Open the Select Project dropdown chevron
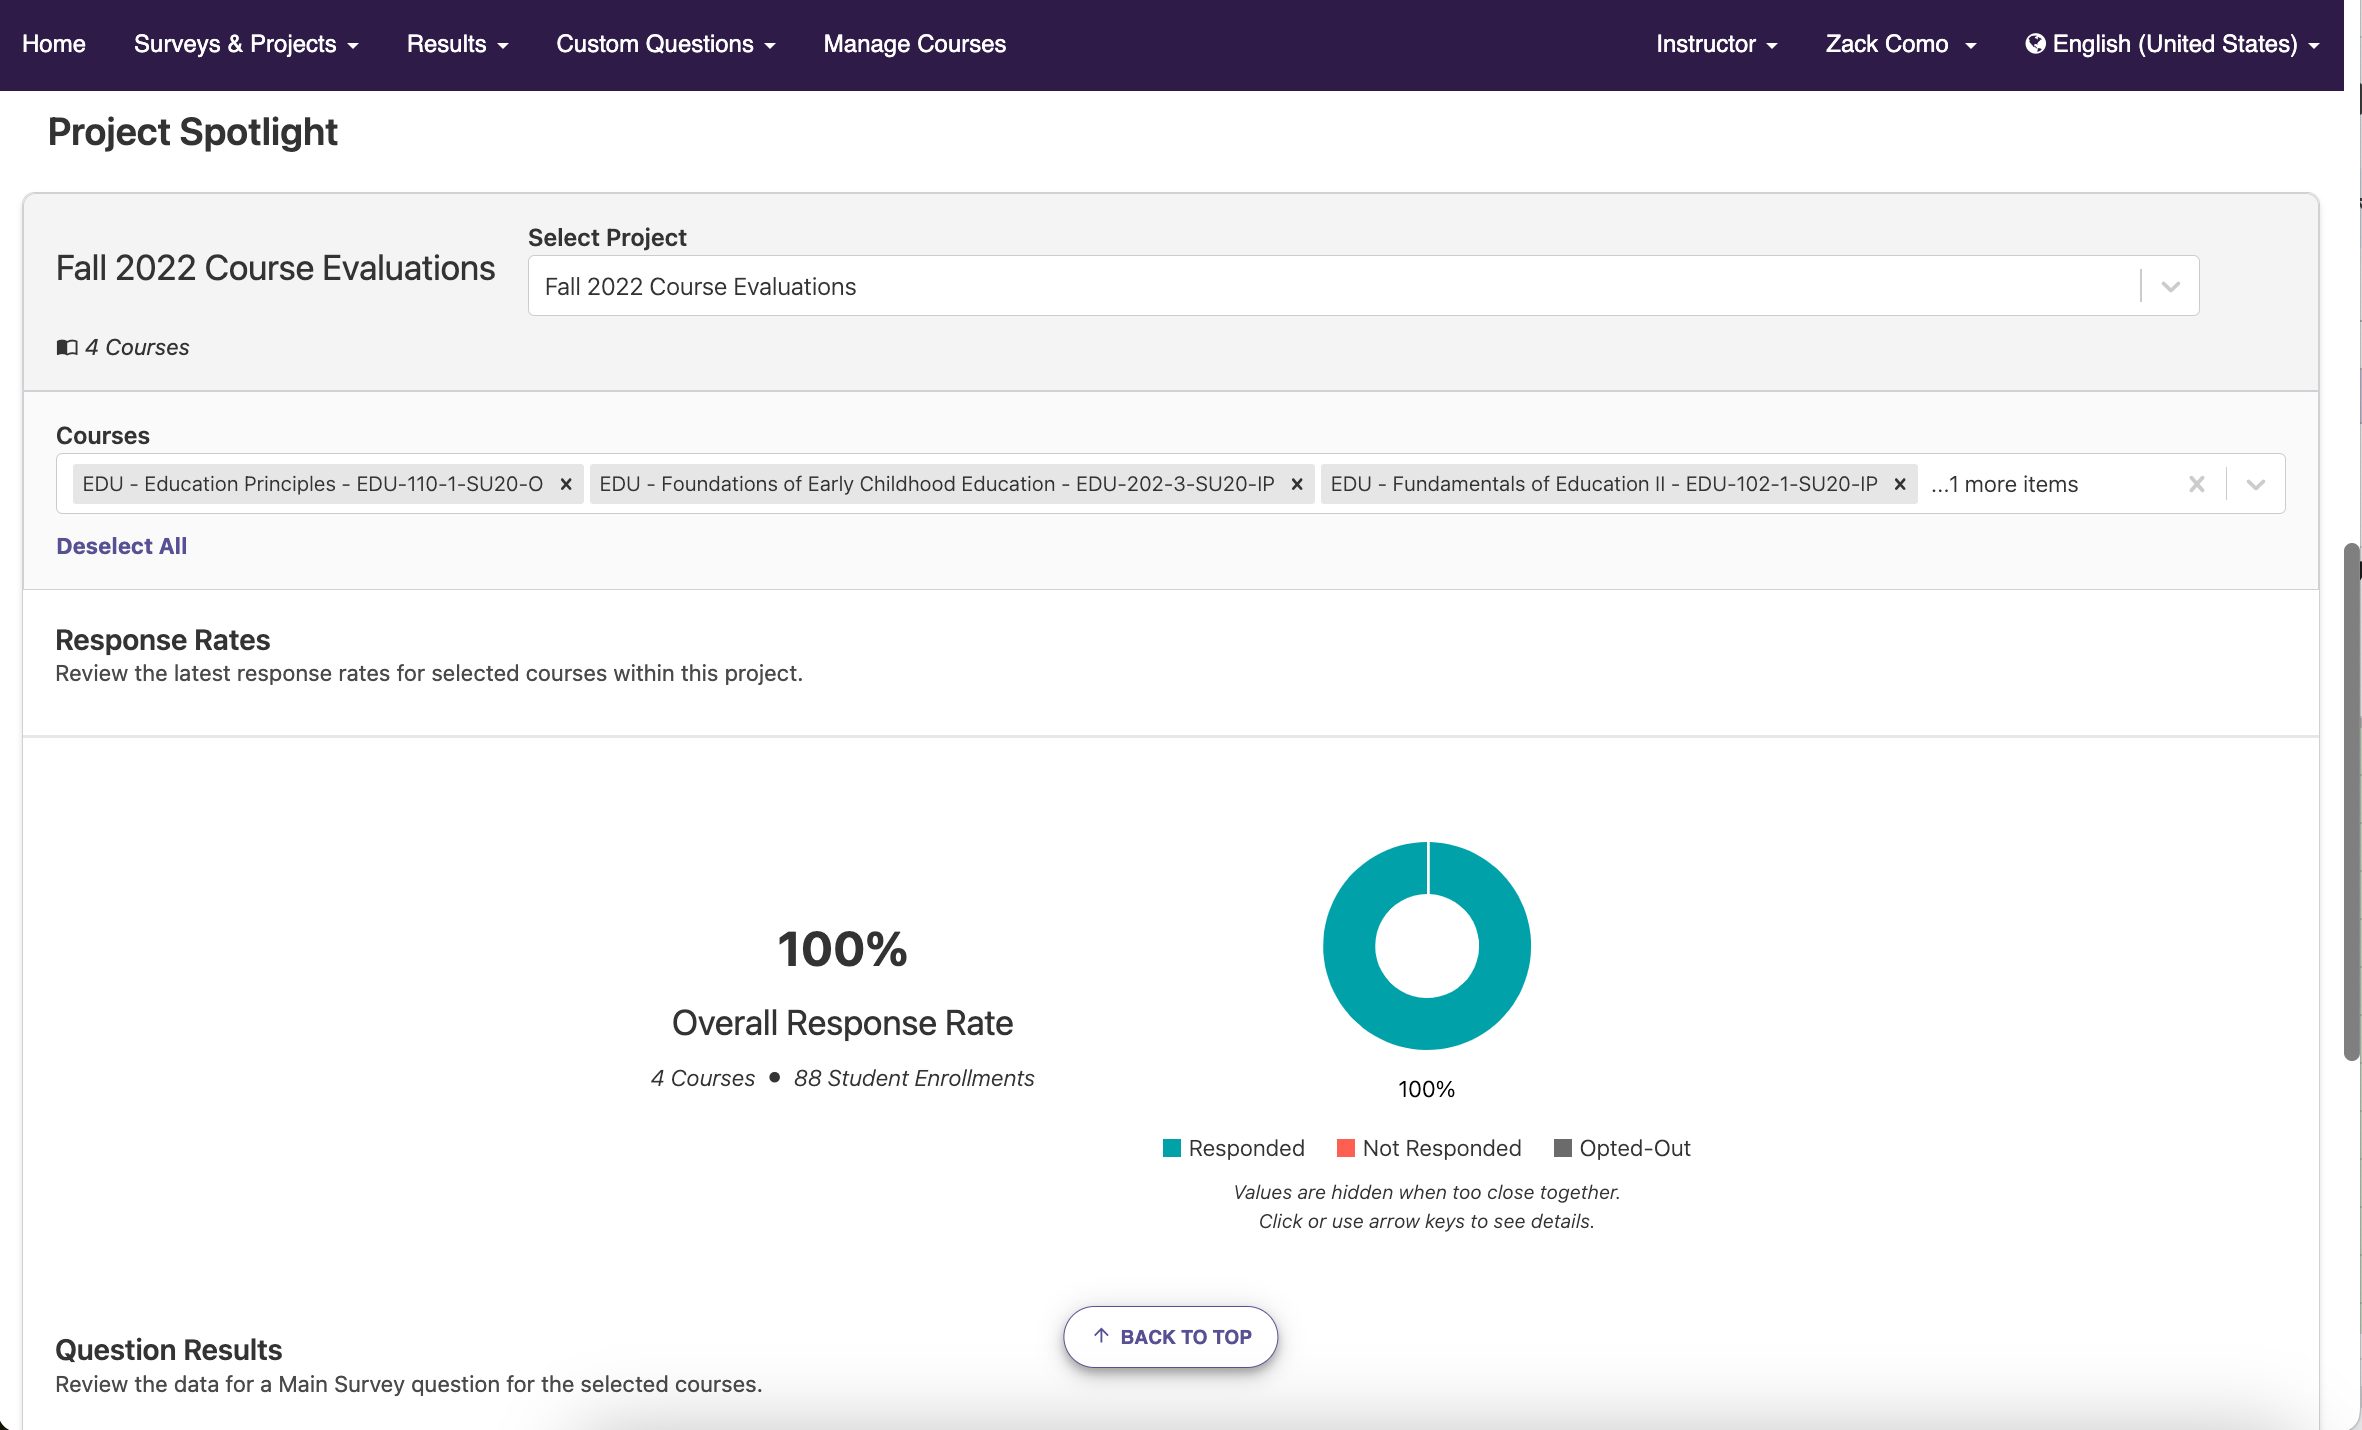This screenshot has height=1430, width=2362. point(2170,286)
